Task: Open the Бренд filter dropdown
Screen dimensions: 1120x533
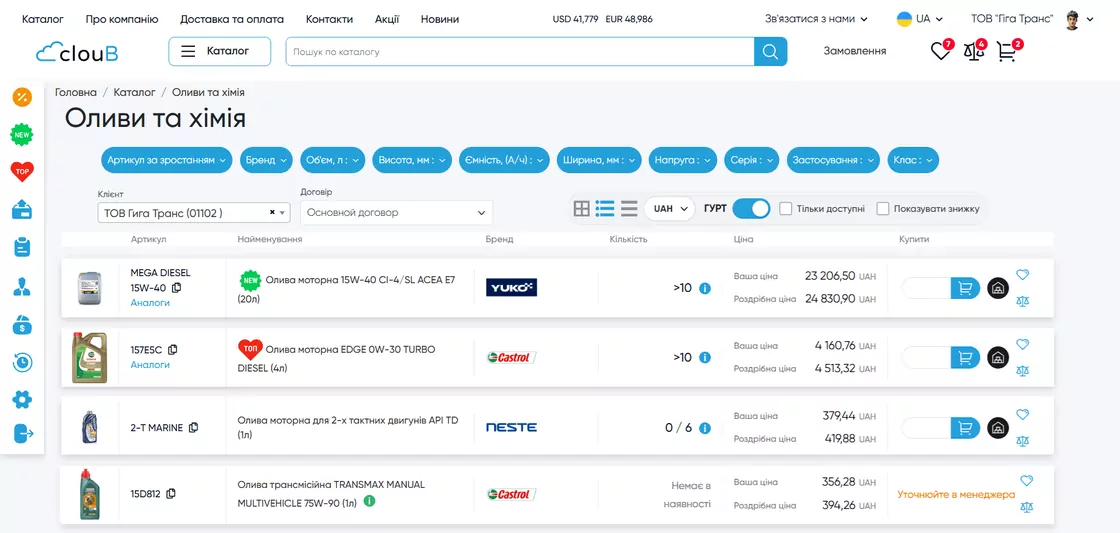Action: point(266,161)
